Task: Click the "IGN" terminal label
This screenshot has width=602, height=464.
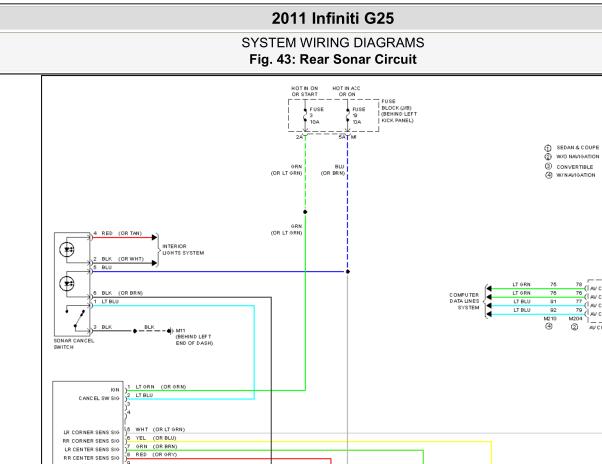Action: click(x=115, y=390)
